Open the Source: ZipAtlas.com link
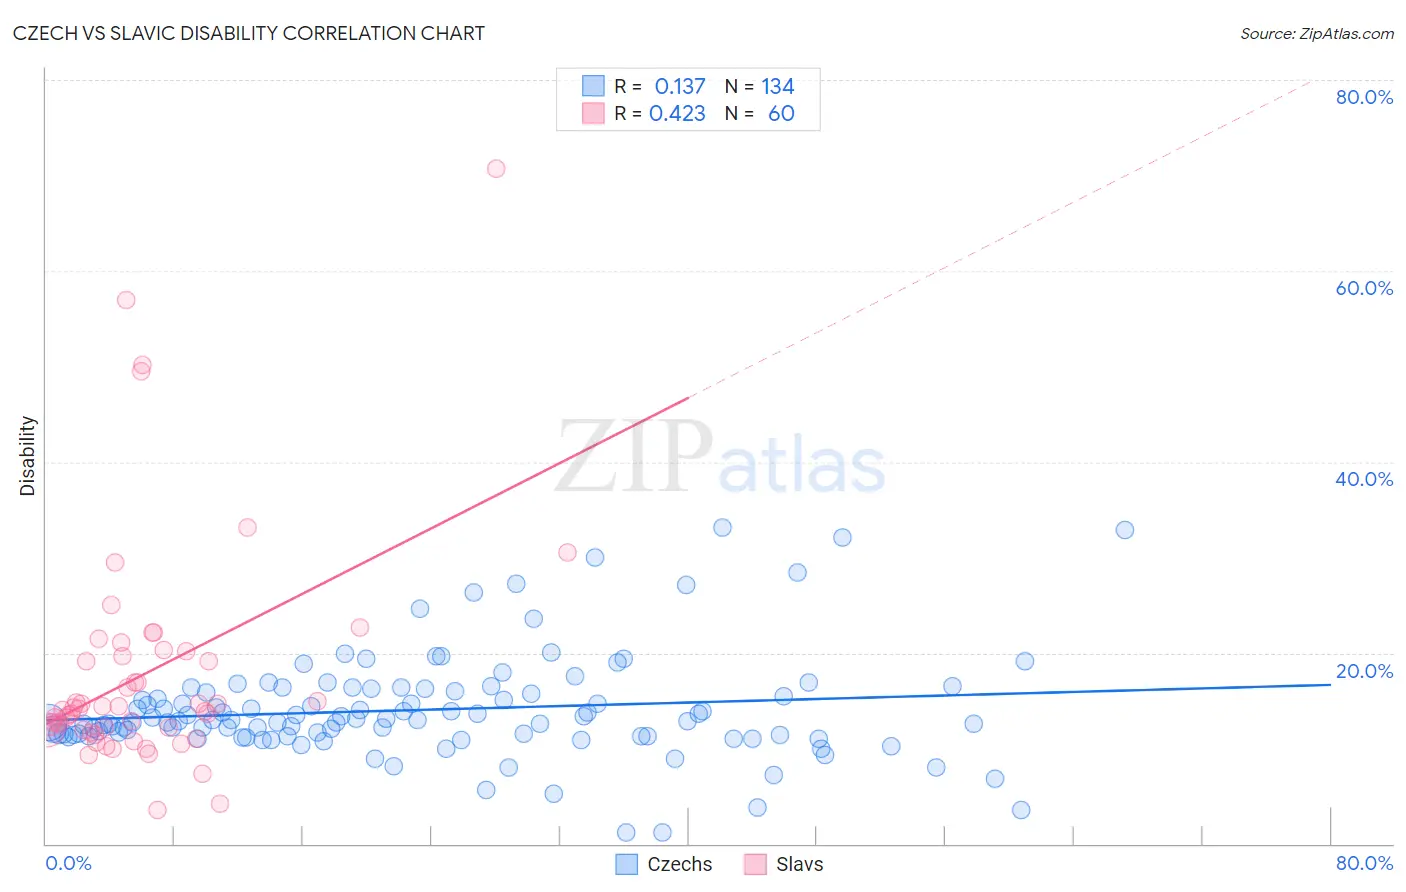This screenshot has height=892, width=1406. click(x=1317, y=33)
